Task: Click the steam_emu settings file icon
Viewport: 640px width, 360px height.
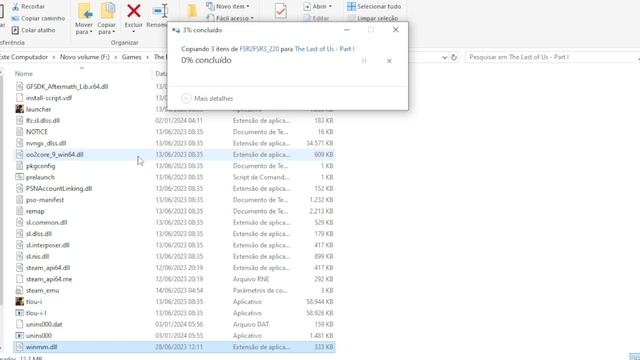Action: pos(20,291)
